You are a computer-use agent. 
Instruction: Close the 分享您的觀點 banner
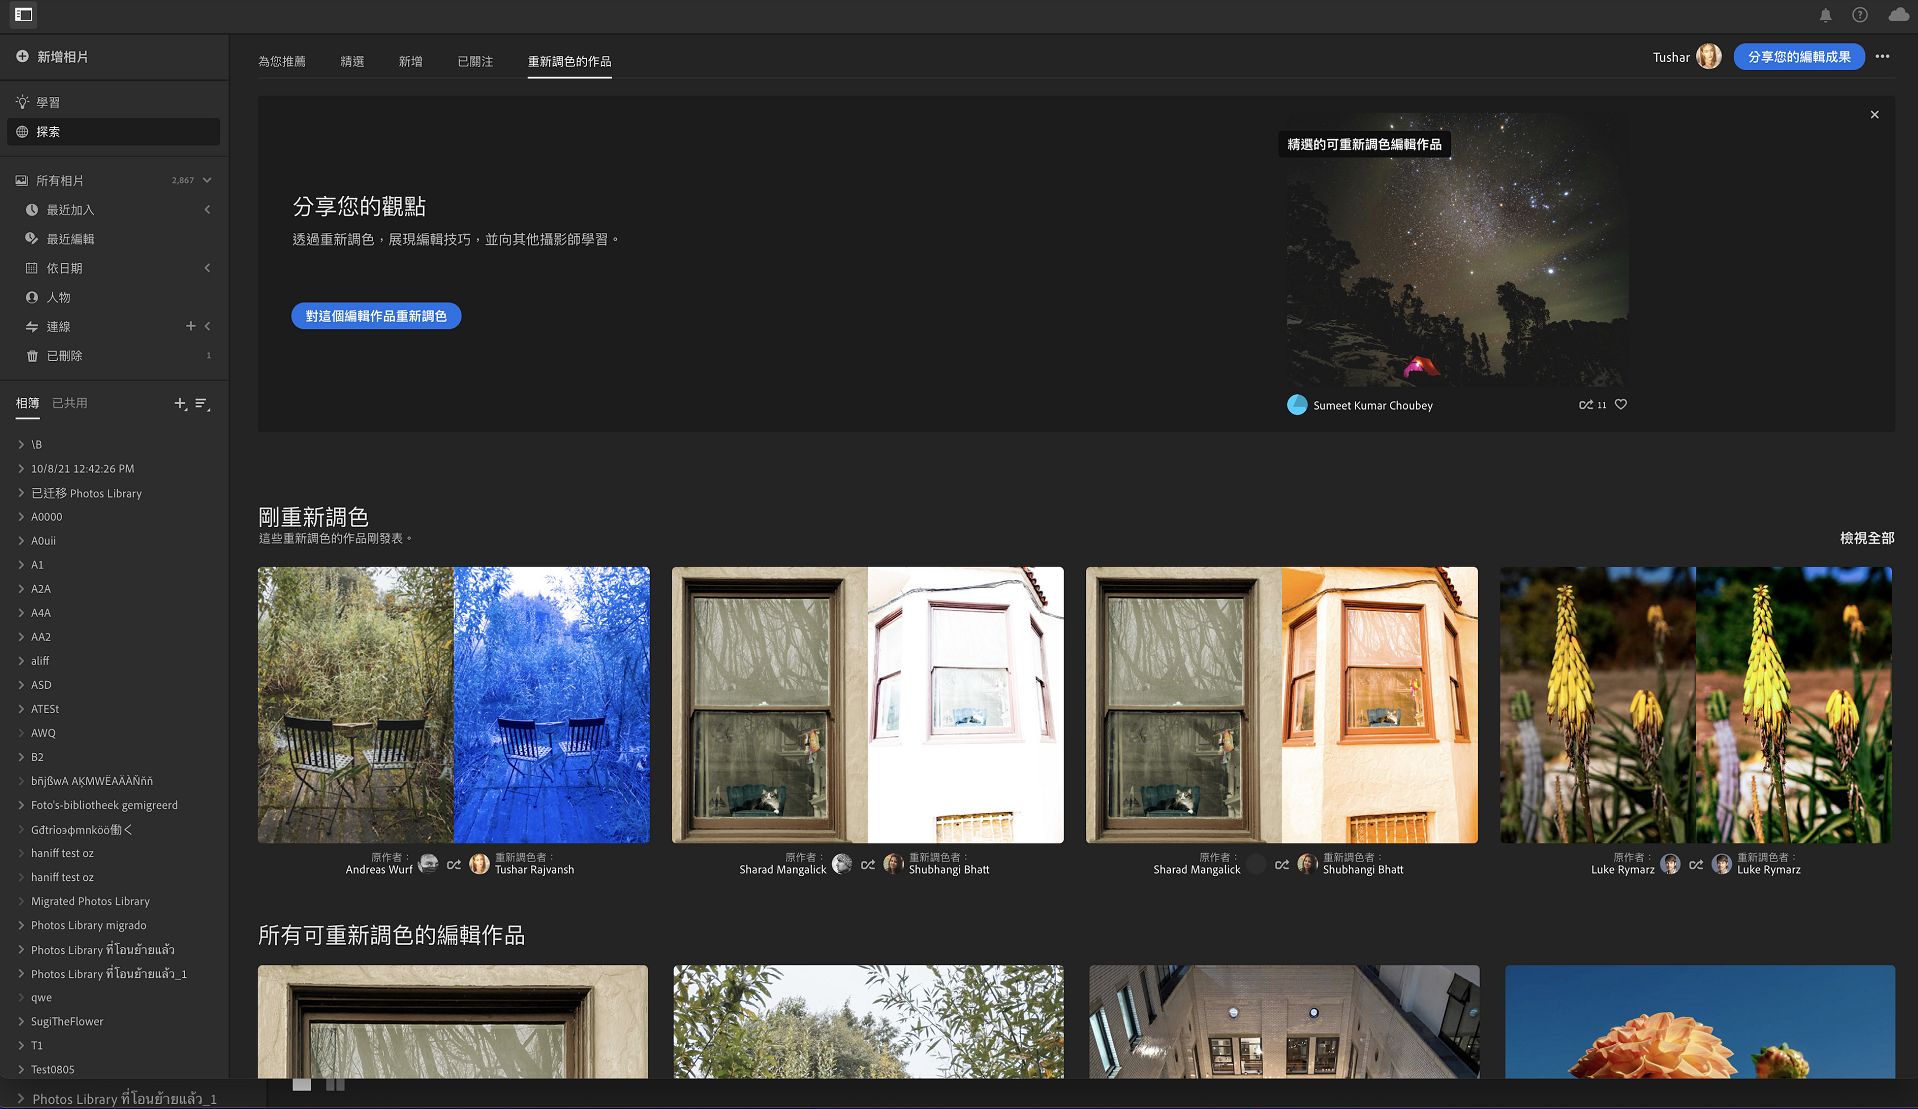[1875, 115]
